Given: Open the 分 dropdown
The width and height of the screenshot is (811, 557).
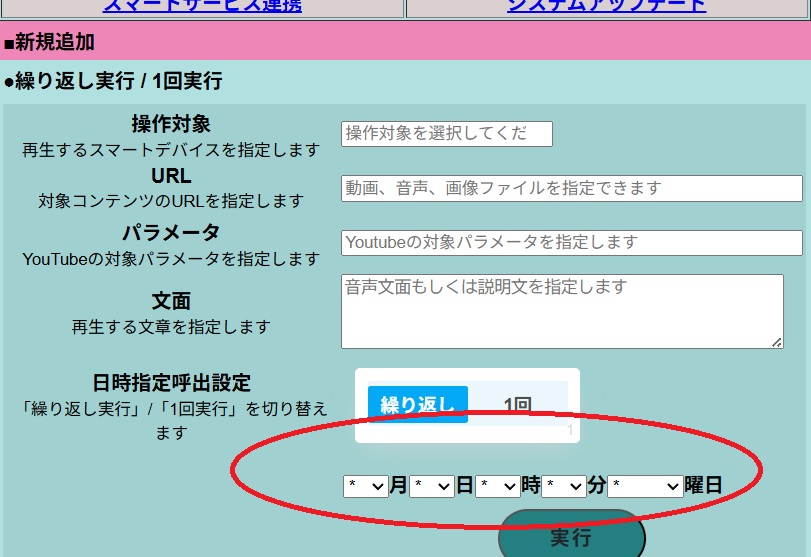Looking at the screenshot, I should pyautogui.click(x=564, y=486).
